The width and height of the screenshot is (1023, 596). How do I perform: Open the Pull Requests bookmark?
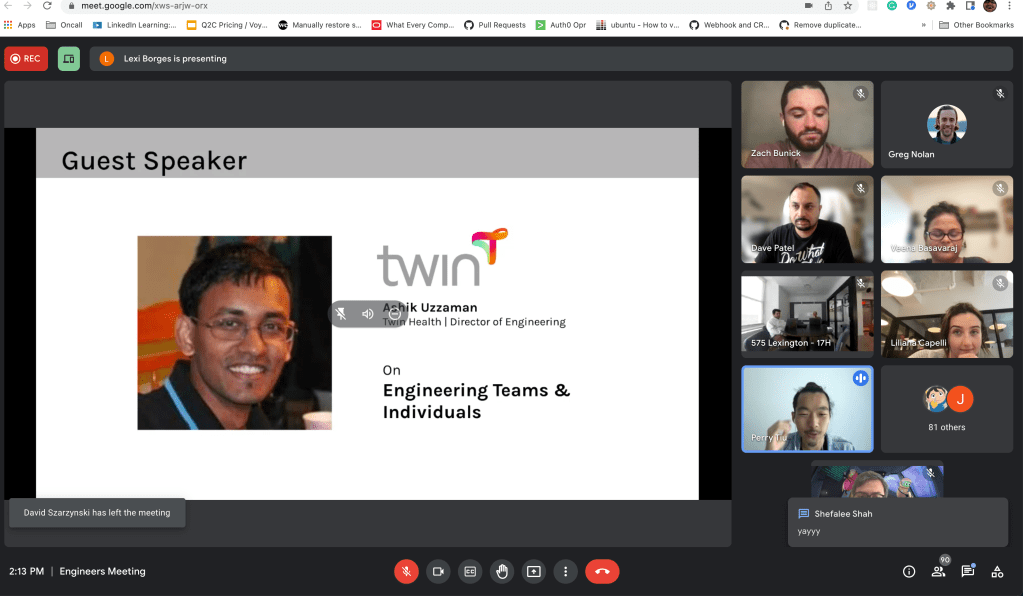tap(496, 25)
